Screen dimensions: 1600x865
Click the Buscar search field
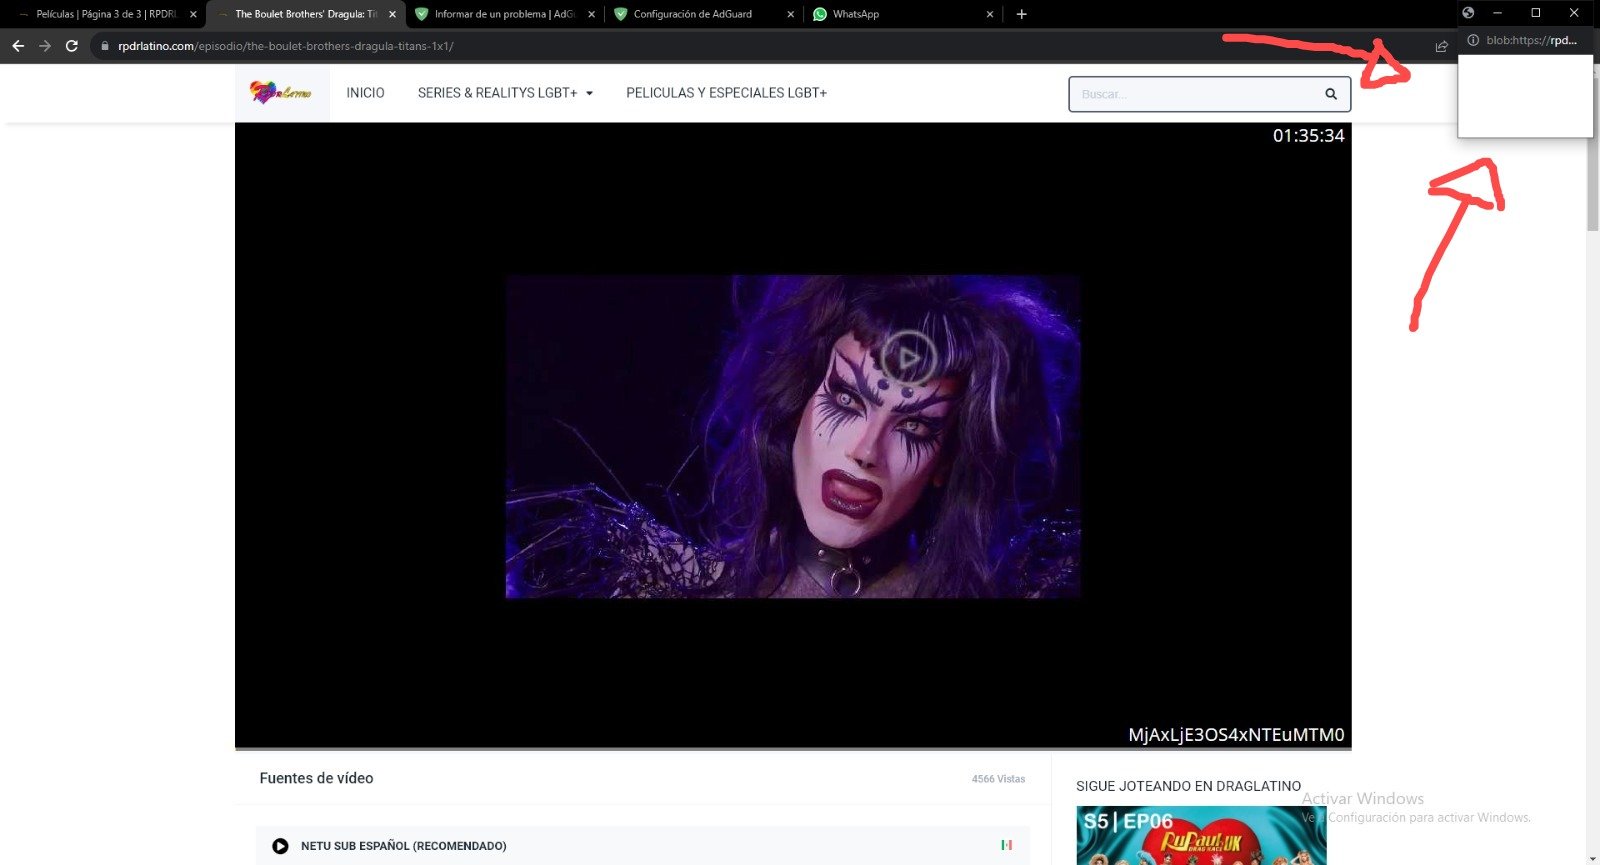(1195, 94)
